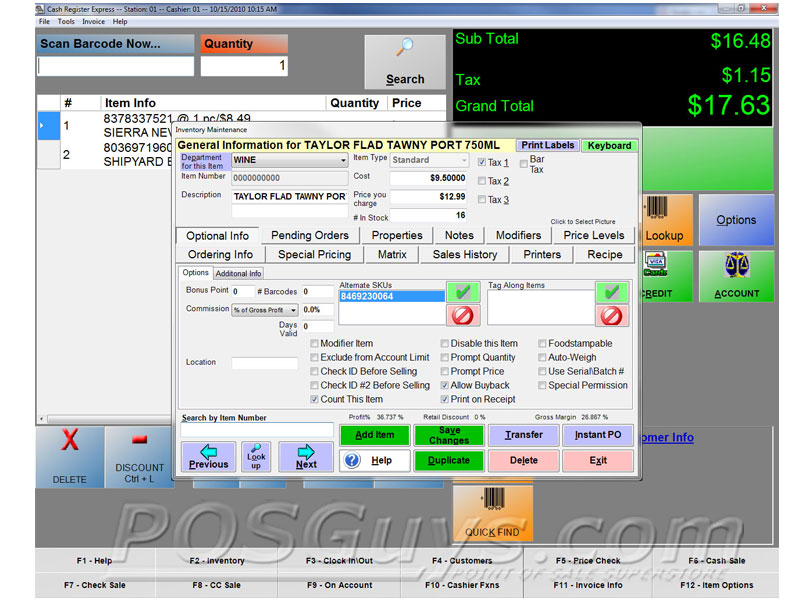Go to Previous item with left arrow
The height and width of the screenshot is (600, 800).
pyautogui.click(x=209, y=457)
